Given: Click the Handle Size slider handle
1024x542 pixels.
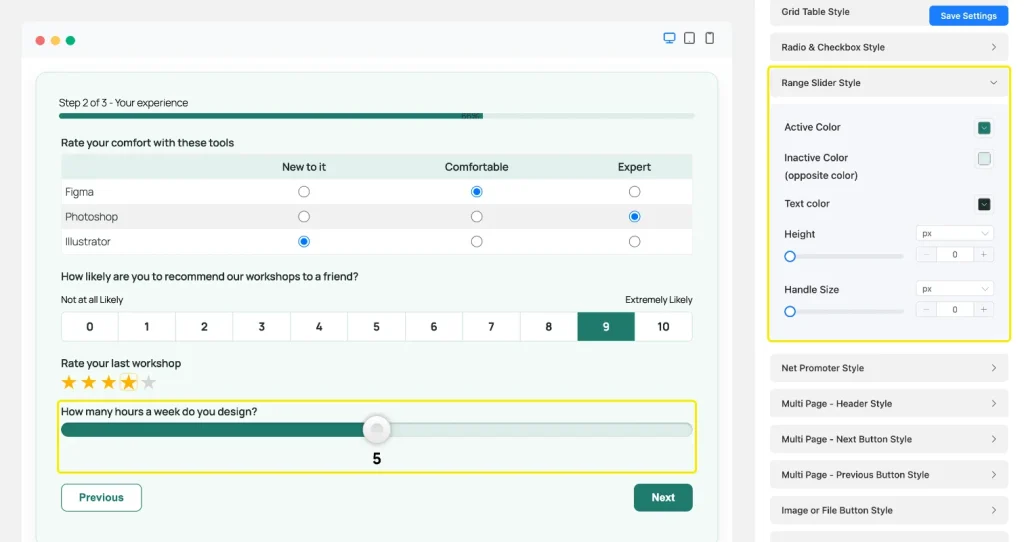Looking at the screenshot, I should click(790, 311).
